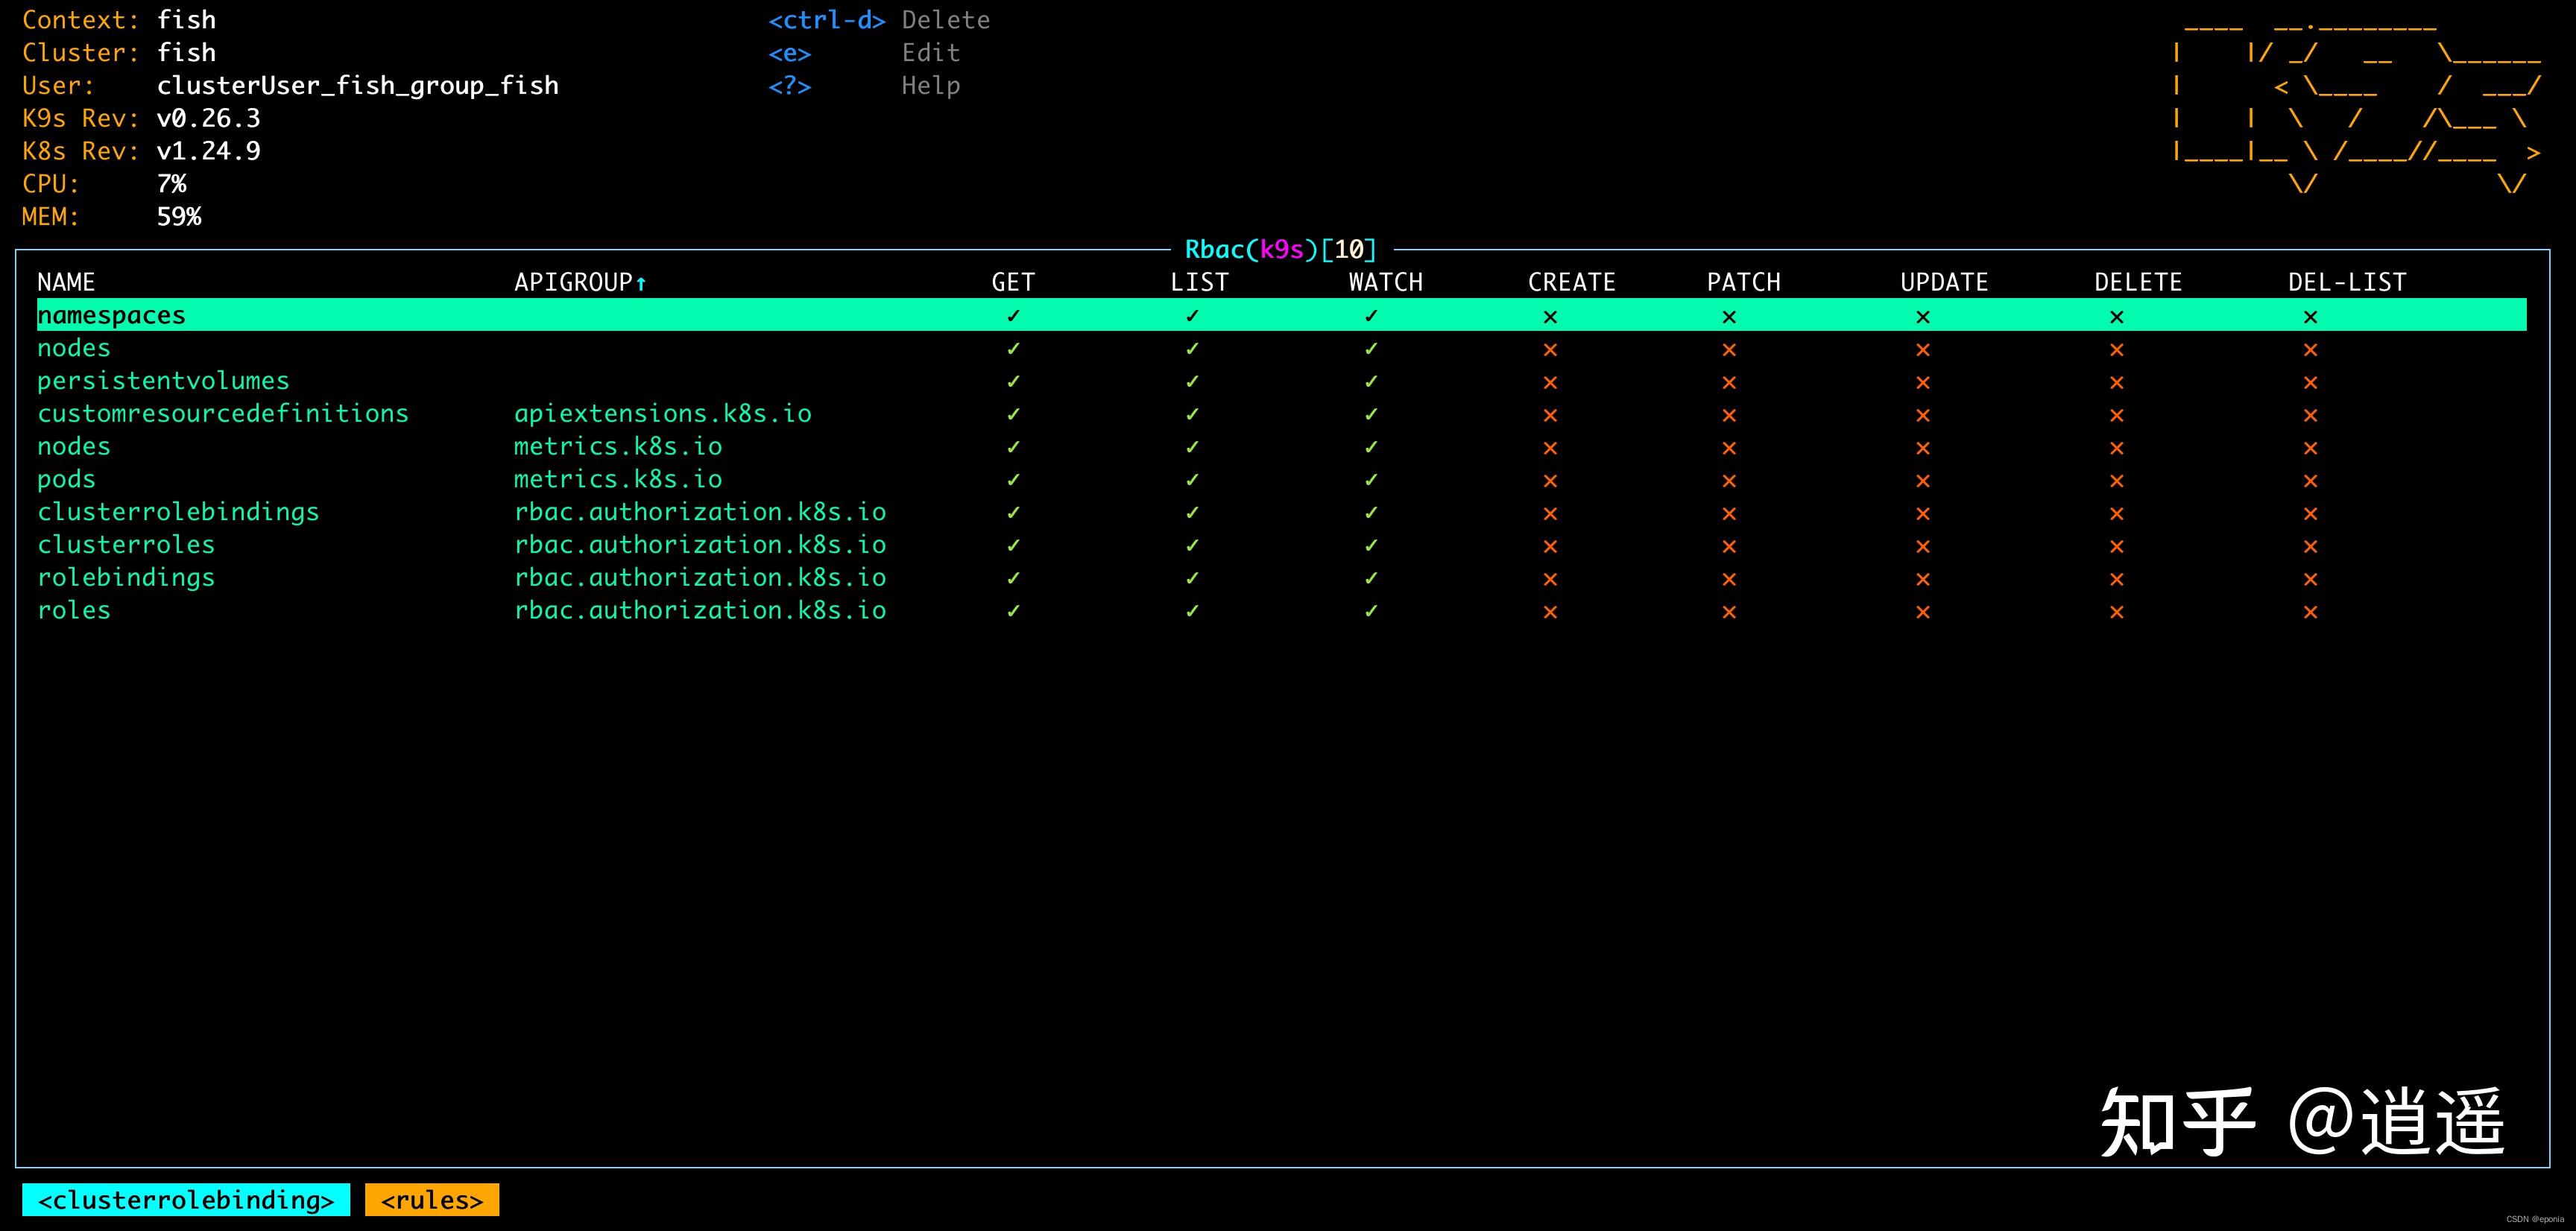Select the rules breadcrumb
This screenshot has height=1231, width=2576.
point(432,1200)
